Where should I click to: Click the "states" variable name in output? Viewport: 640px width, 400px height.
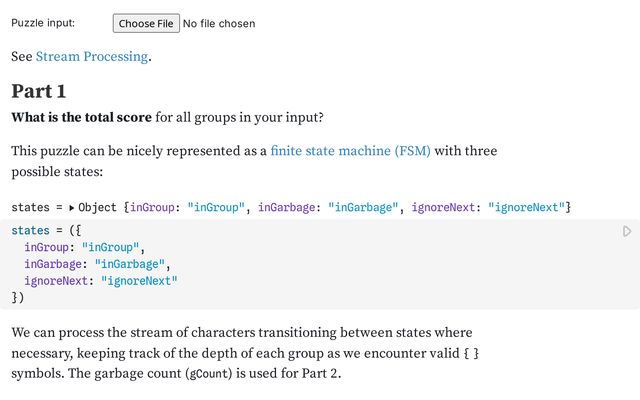(30, 208)
